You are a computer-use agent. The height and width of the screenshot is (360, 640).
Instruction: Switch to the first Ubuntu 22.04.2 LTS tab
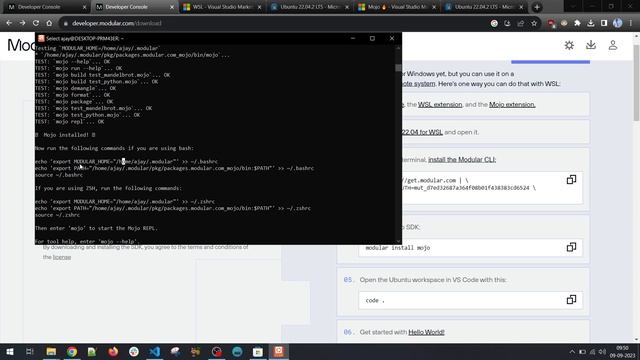(x=309, y=7)
